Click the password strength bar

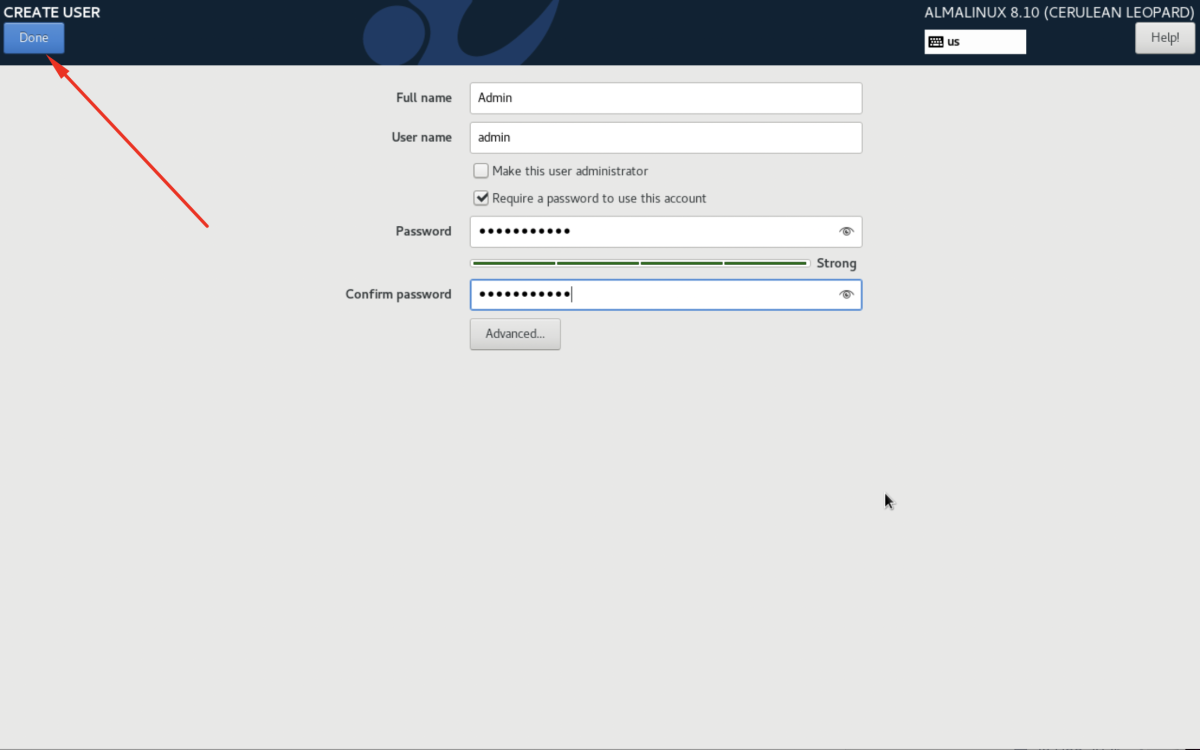click(640, 264)
